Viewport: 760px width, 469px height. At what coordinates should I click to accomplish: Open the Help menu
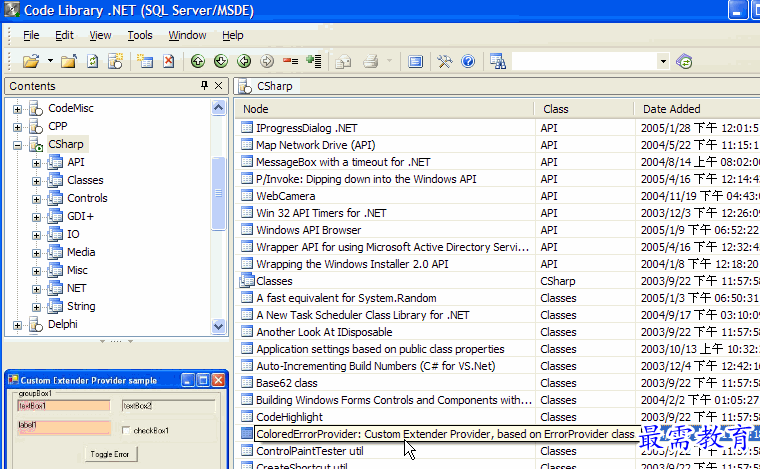[x=233, y=35]
